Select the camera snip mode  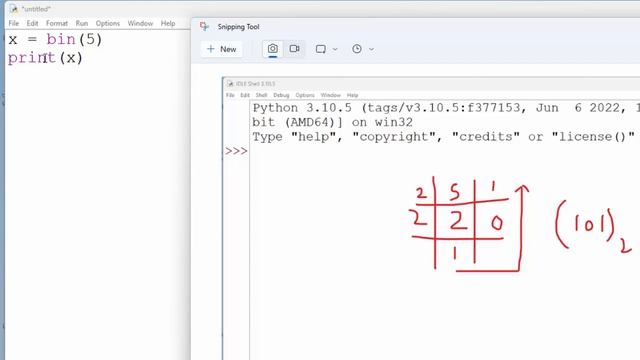click(x=273, y=49)
